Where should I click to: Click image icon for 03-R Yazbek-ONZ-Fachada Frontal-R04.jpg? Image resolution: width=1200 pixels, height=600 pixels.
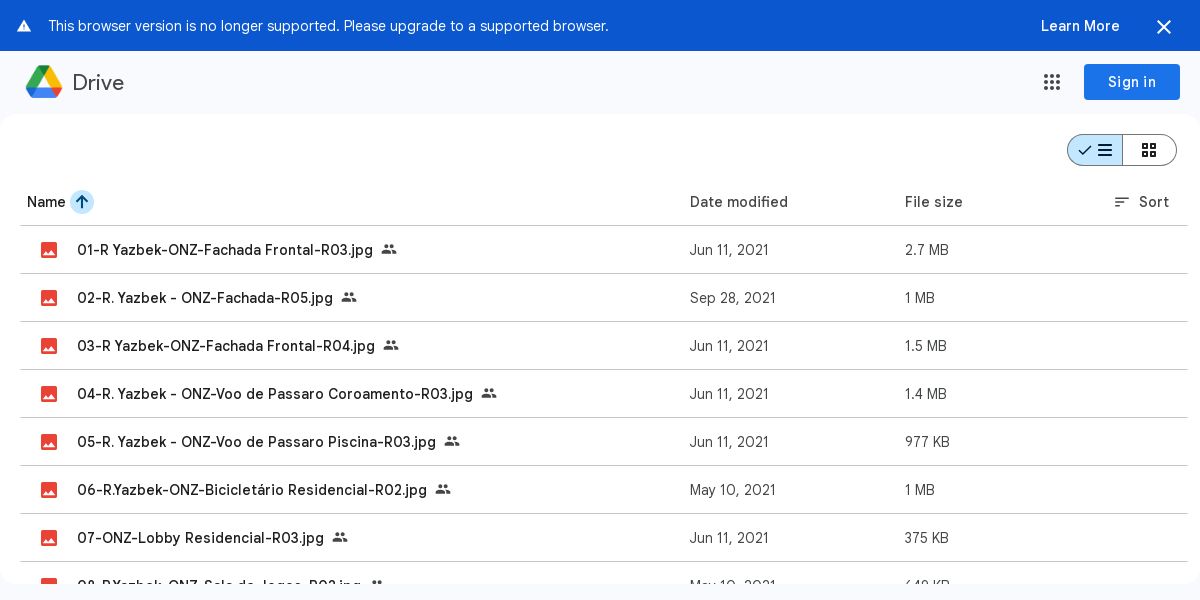(x=49, y=346)
